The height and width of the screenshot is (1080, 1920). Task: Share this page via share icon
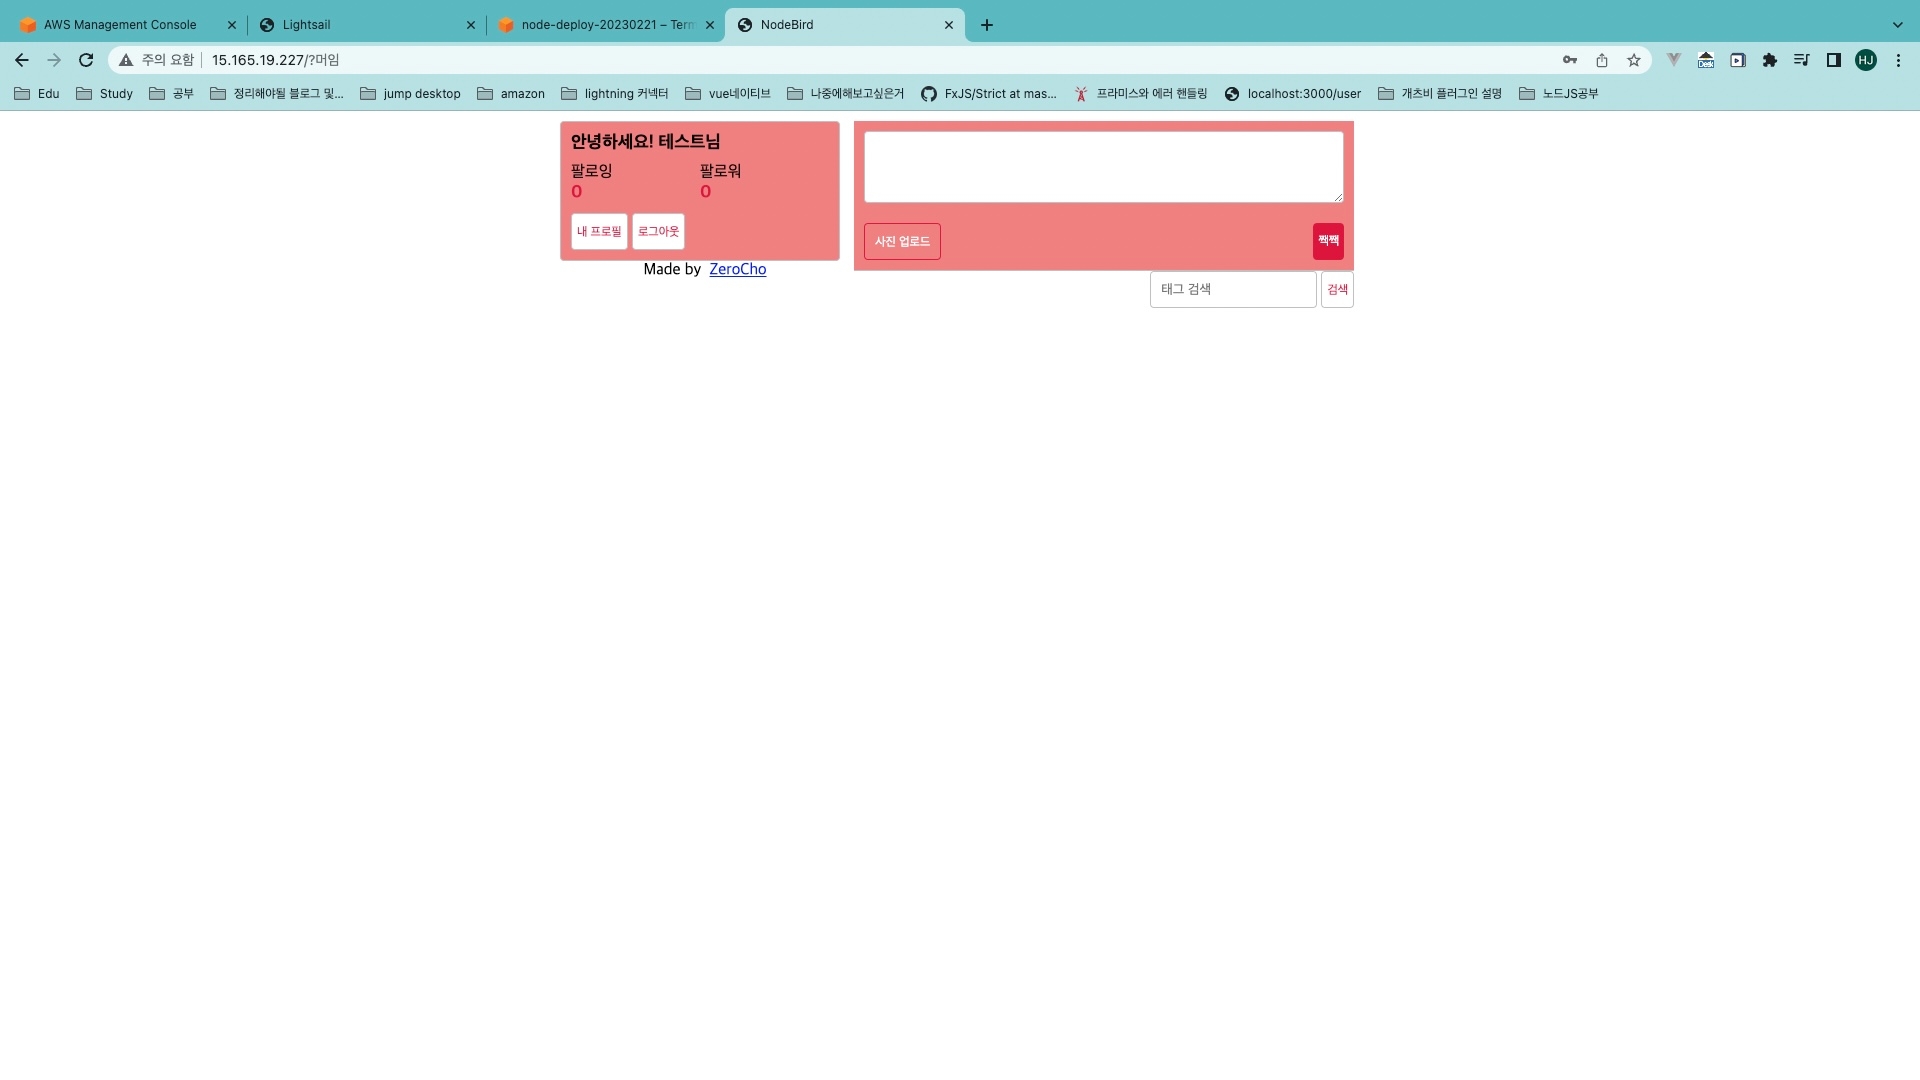[1602, 60]
